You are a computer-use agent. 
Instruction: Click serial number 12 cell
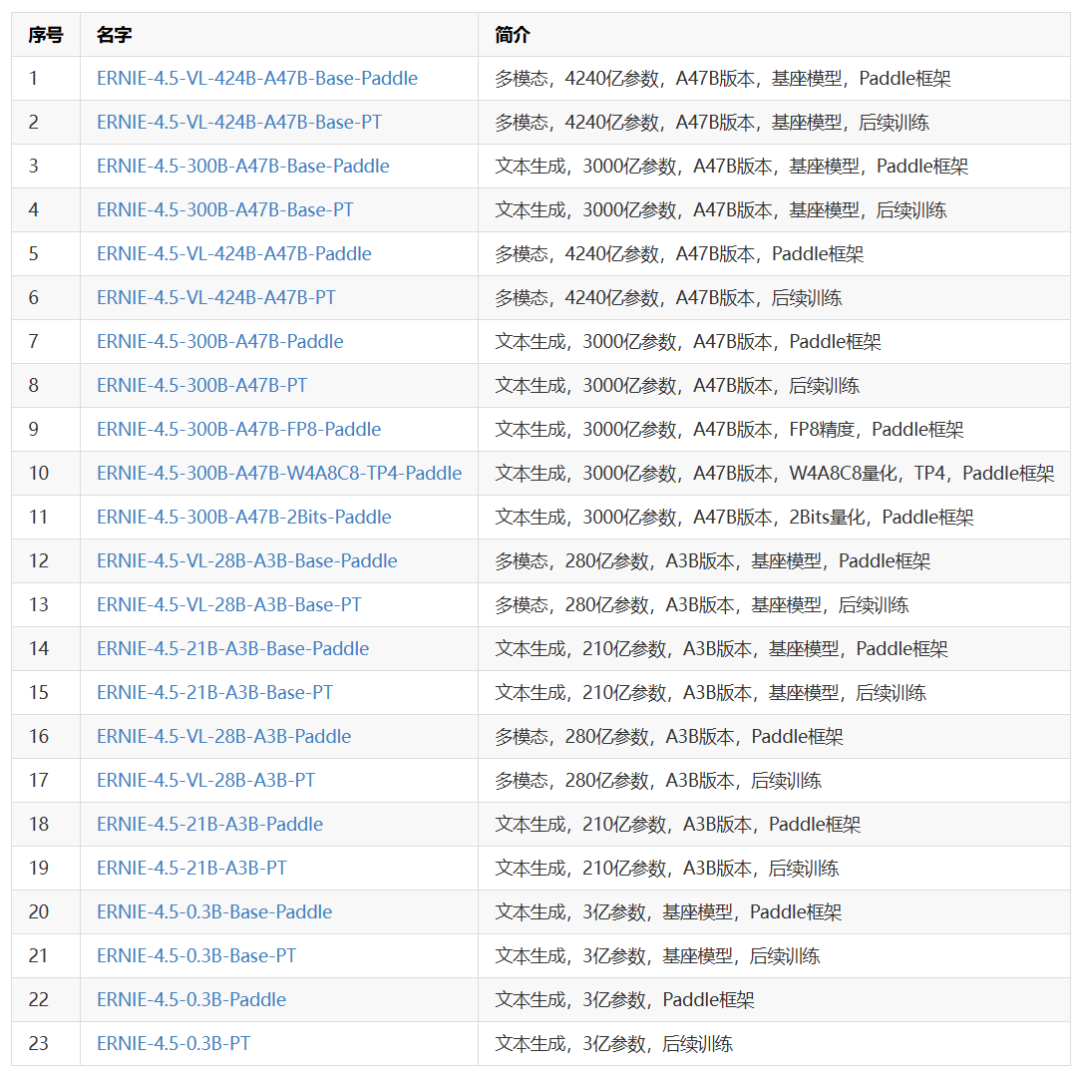point(45,561)
